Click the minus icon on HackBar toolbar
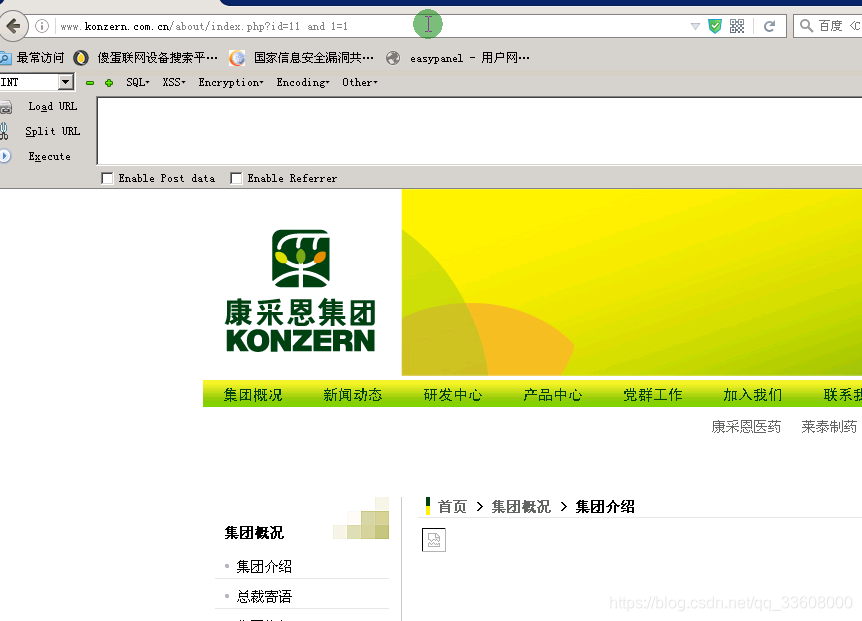 [x=89, y=82]
